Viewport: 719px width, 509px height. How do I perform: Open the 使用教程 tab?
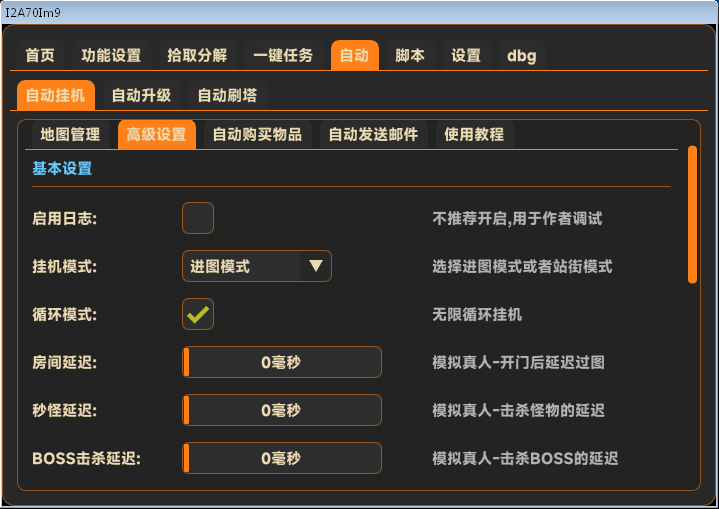474,134
